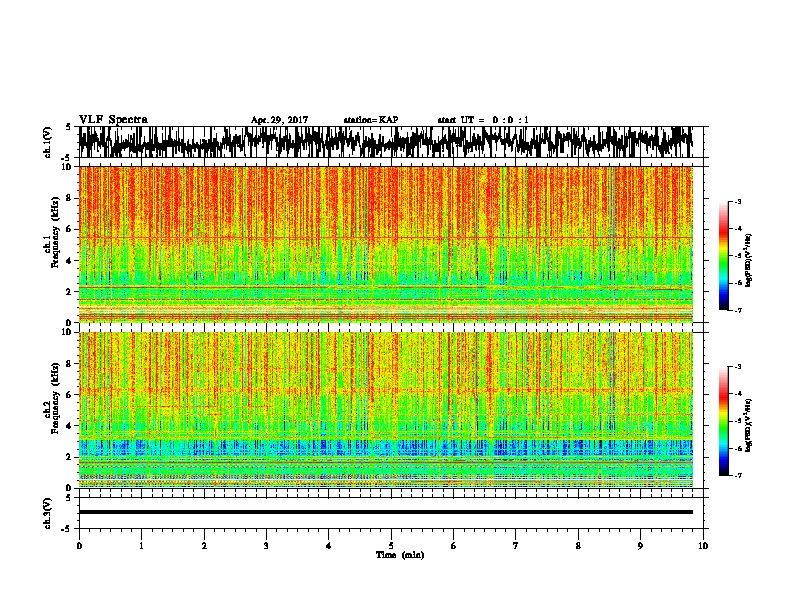
Task: Click the "-5" tick on ch.1(V) axis
Action: (67, 157)
